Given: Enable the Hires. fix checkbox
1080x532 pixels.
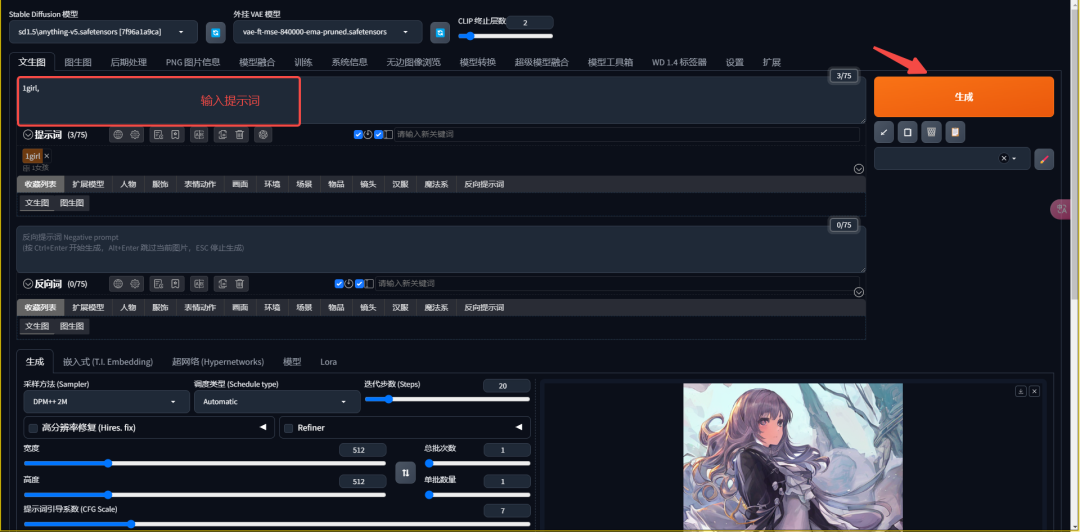Looking at the screenshot, I should tap(33, 428).
